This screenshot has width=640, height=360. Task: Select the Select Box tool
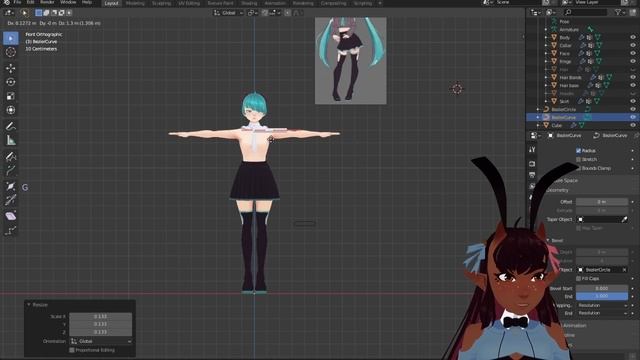(x=11, y=38)
